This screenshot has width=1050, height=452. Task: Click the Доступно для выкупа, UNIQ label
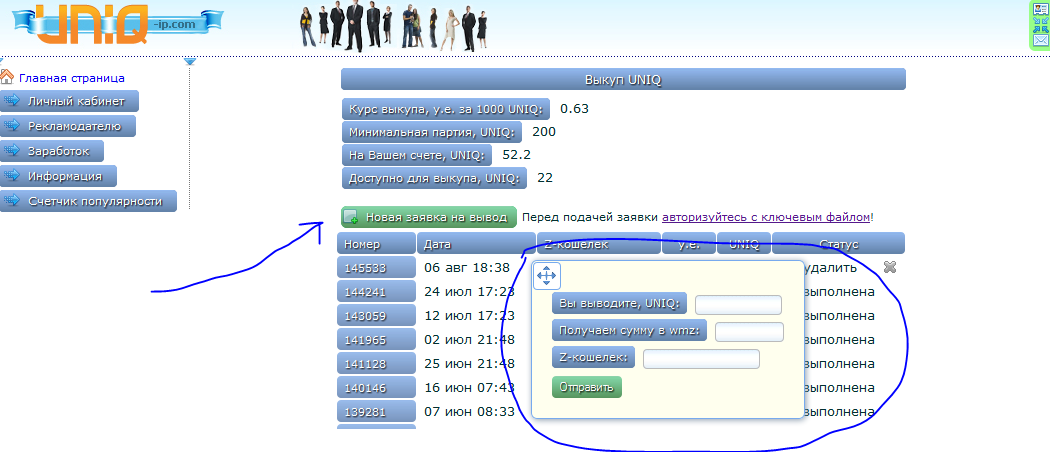(x=434, y=178)
